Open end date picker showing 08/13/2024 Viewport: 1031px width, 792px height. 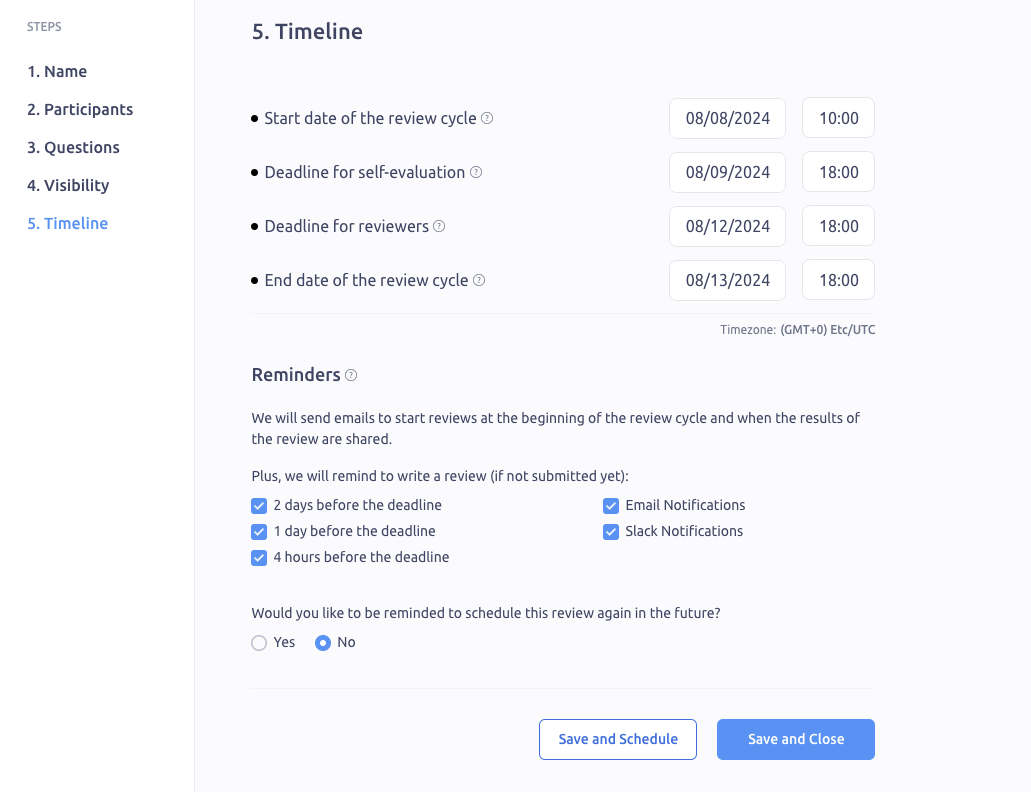coord(727,280)
